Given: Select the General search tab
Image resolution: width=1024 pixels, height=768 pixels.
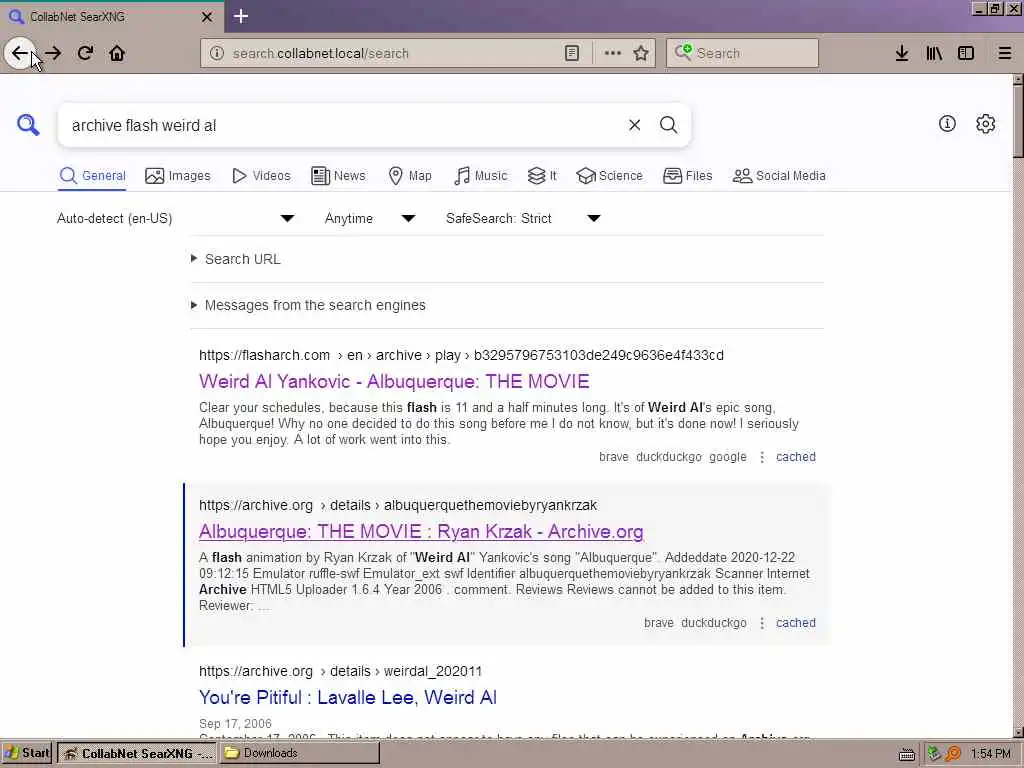Looking at the screenshot, I should 92,176.
